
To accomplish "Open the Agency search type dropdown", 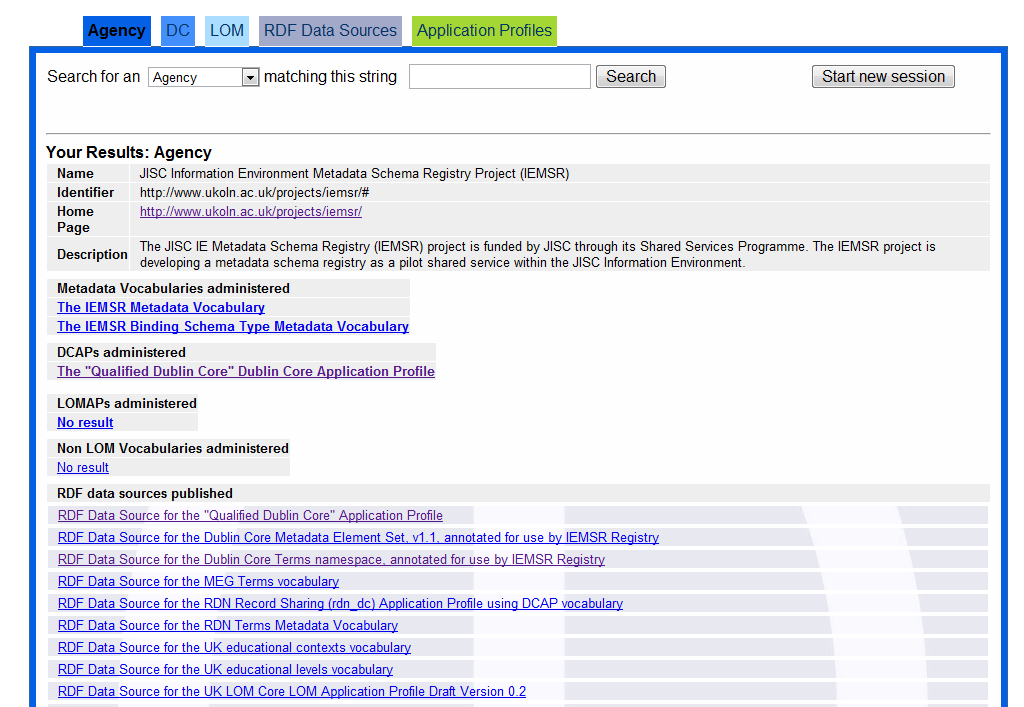I will 204,77.
